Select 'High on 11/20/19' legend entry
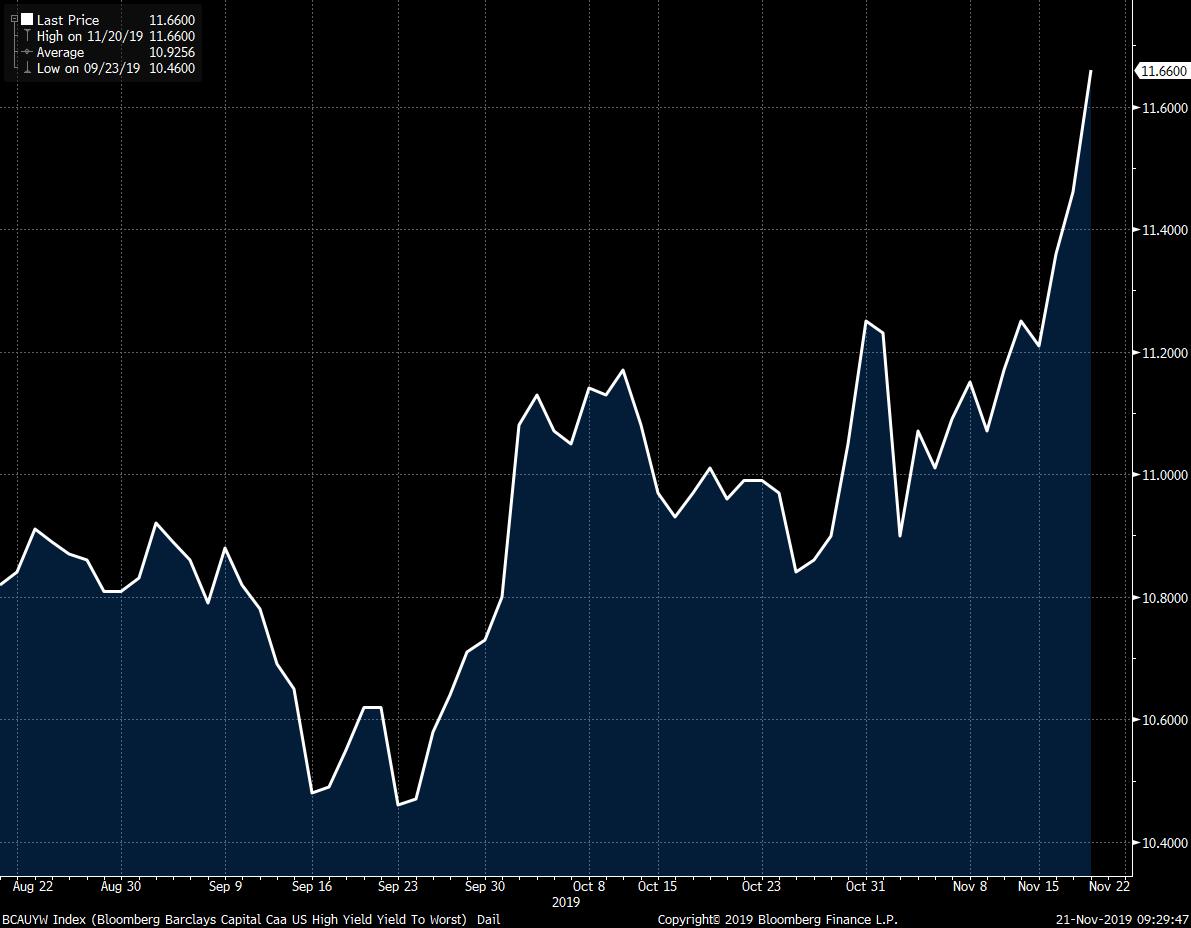This screenshot has width=1191, height=928. pyautogui.click(x=90, y=36)
